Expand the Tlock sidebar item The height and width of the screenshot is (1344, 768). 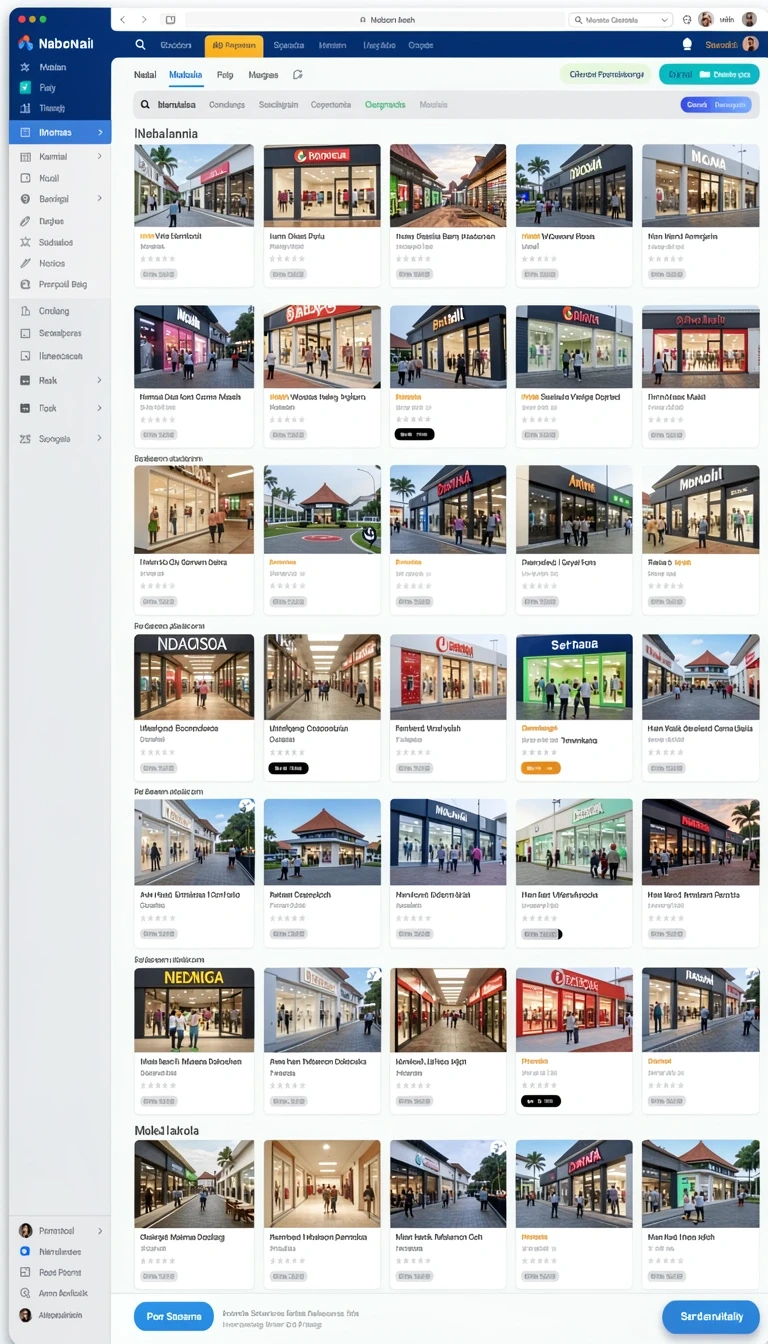point(100,408)
